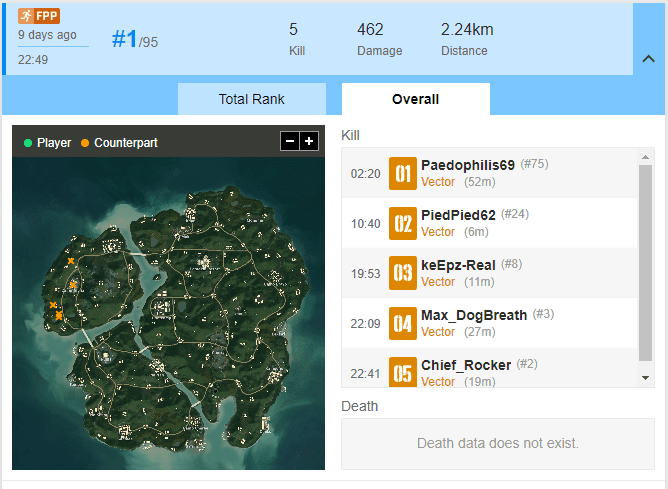Screen dimensions: 668x489
Task: Click the 10:40 kill timestamp
Action: (x=366, y=224)
